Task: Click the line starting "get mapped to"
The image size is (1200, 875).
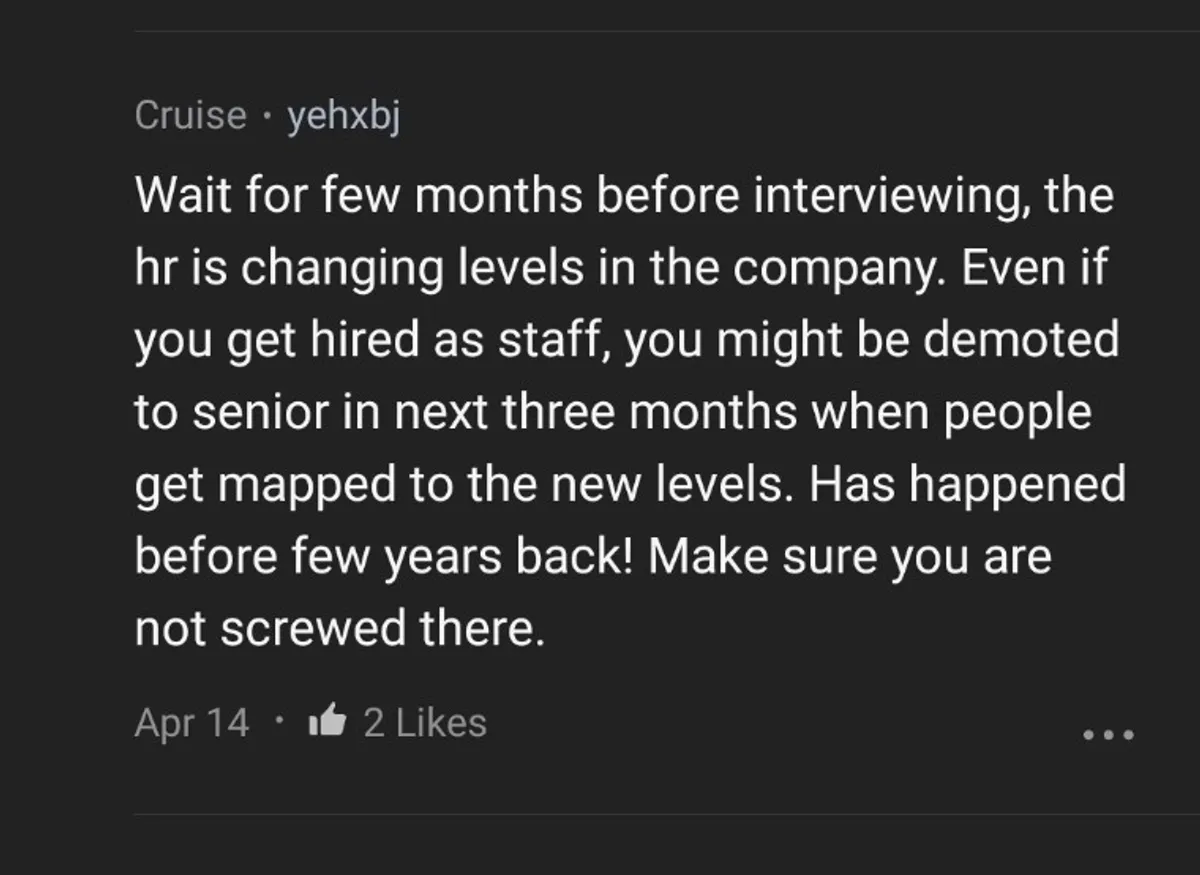Action: (630, 485)
